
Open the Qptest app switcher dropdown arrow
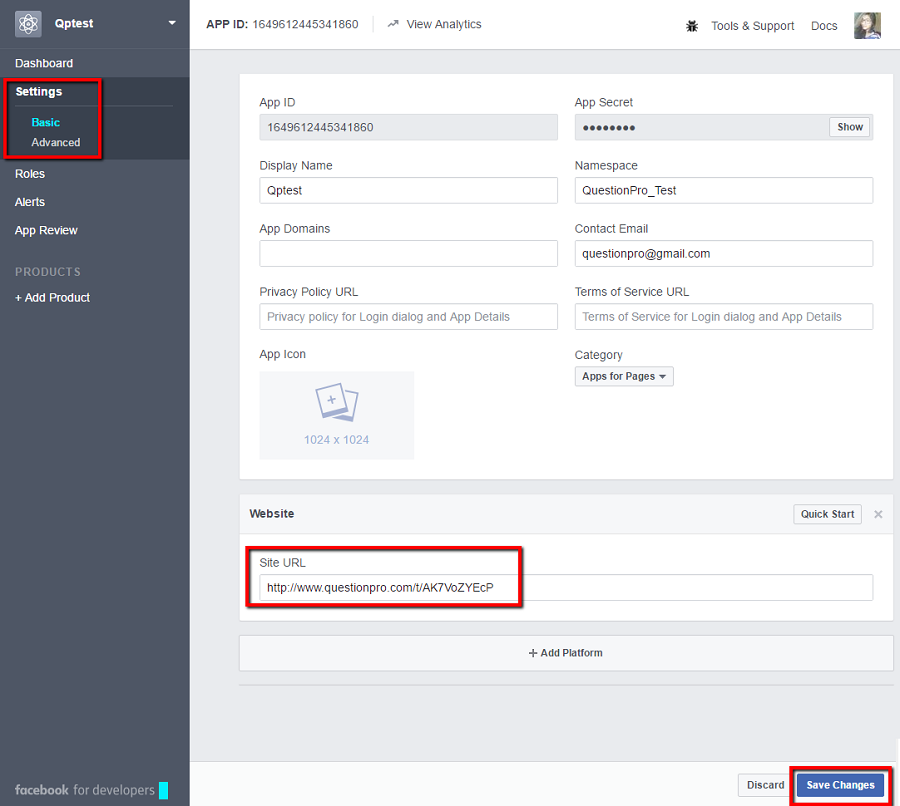pyautogui.click(x=172, y=23)
